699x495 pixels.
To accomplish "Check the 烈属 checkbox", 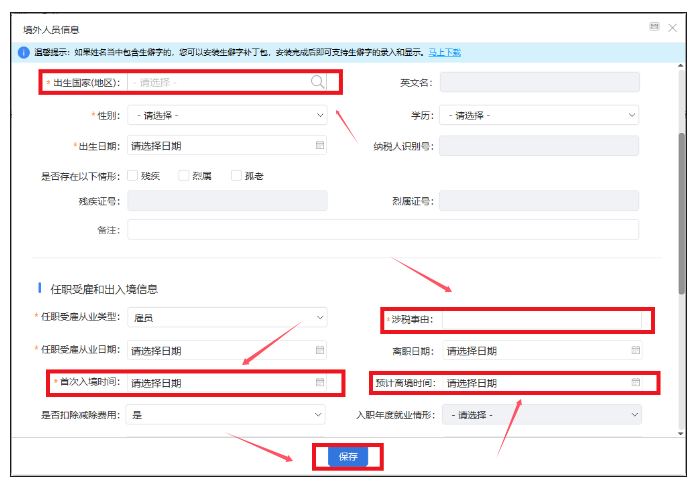I will click(x=183, y=175).
